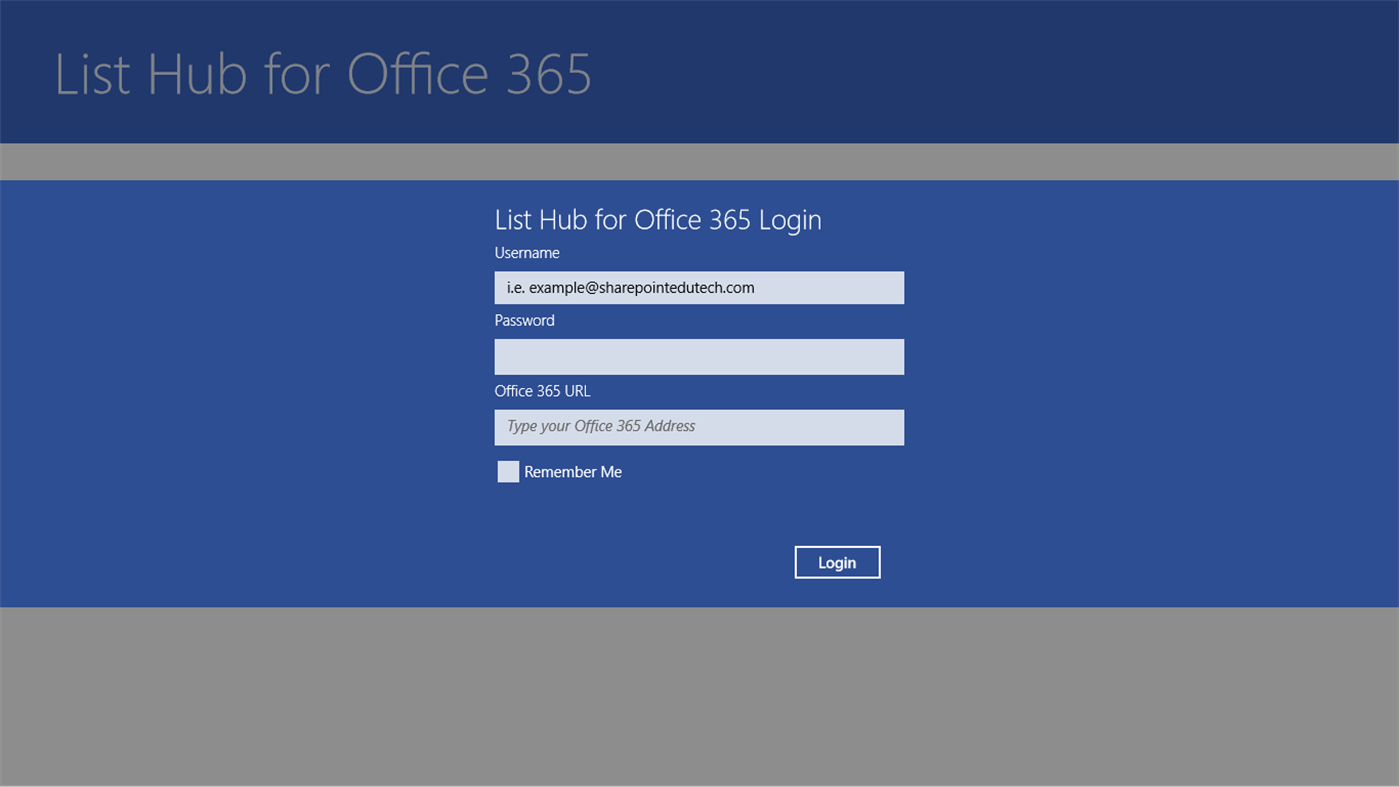Click the gray bar below the header
The height and width of the screenshot is (787, 1399).
pyautogui.click(x=700, y=160)
